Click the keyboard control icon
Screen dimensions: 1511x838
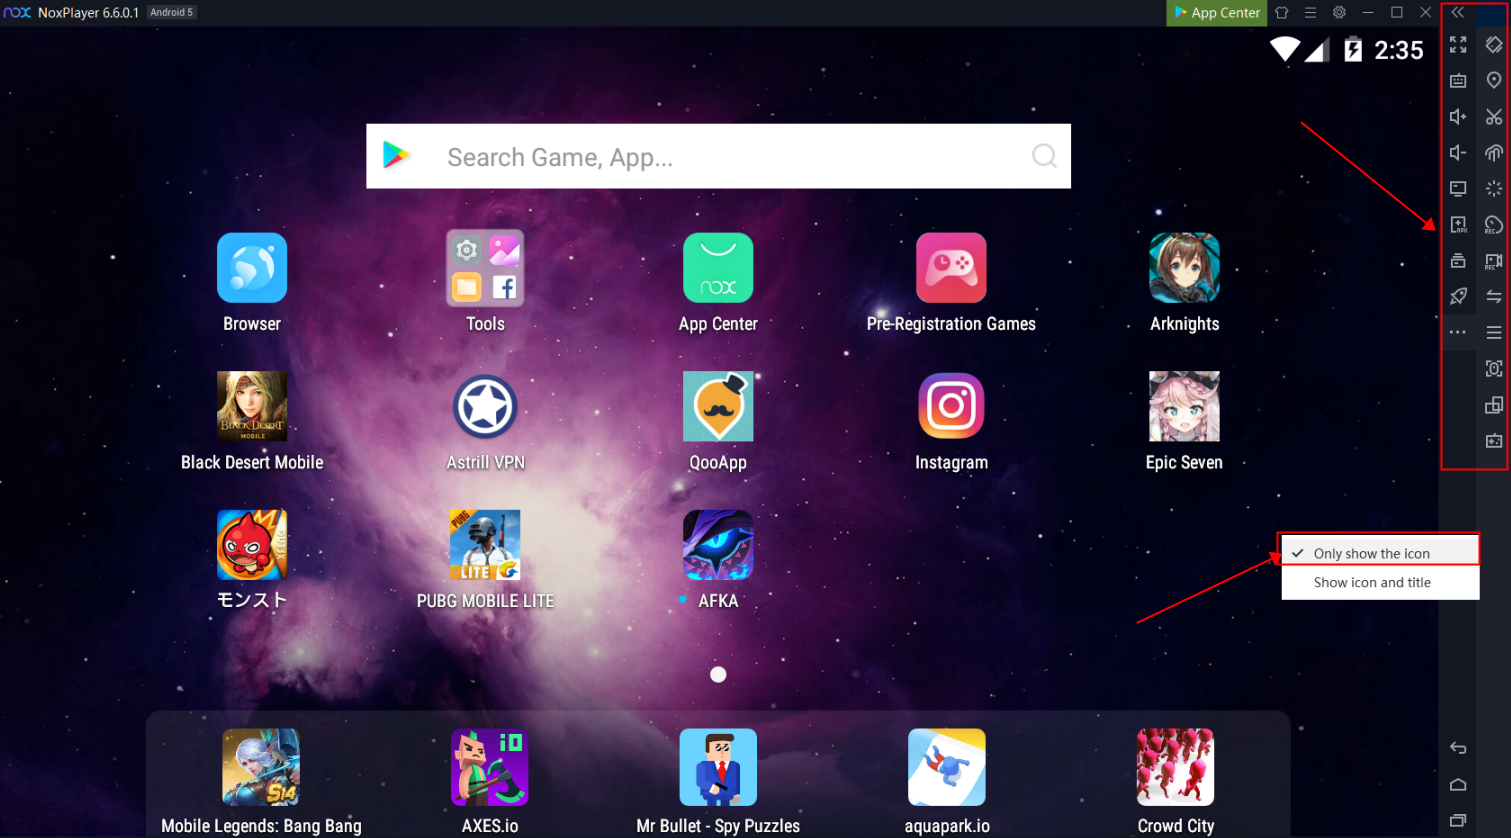tap(1458, 81)
